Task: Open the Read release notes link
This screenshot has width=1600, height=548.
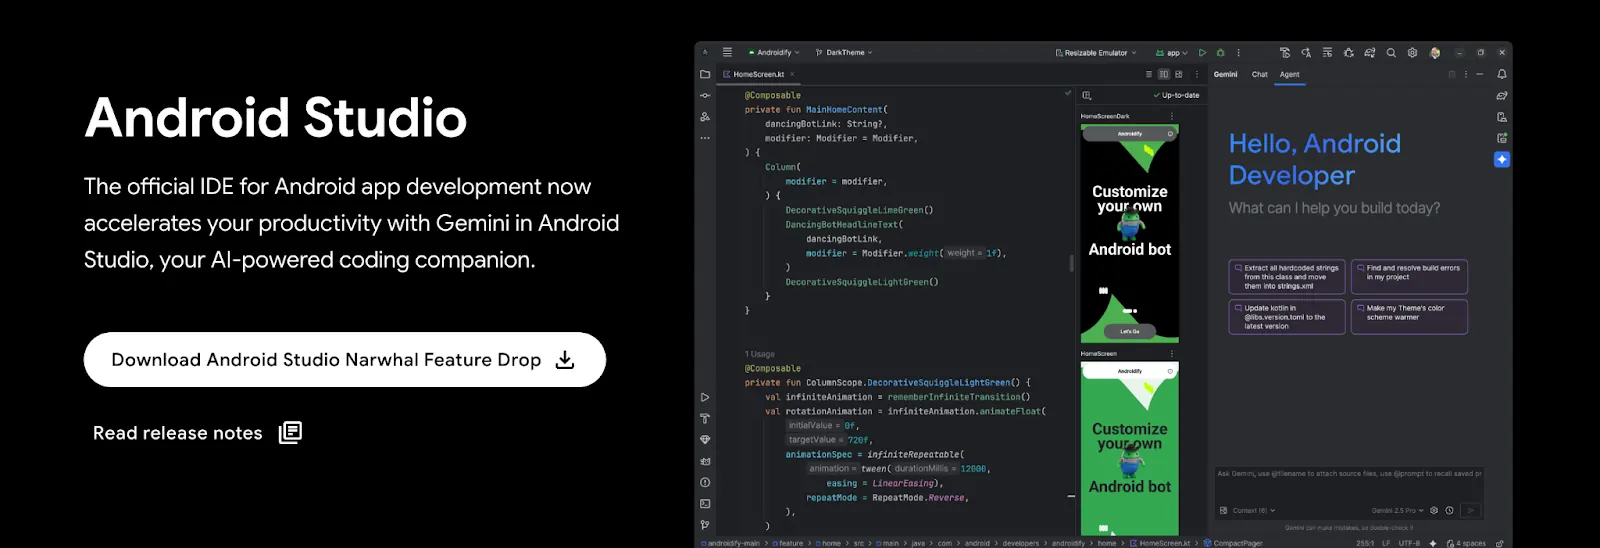Action: tap(197, 433)
